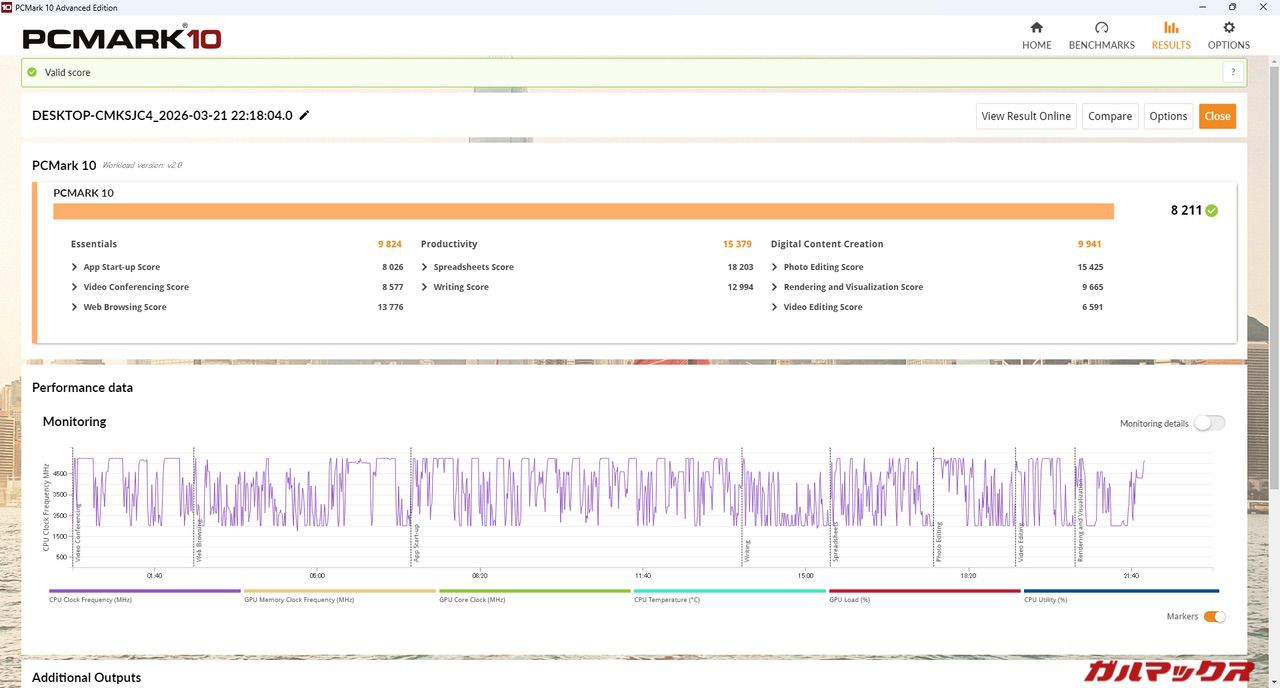This screenshot has height=688, width=1280.
Task: Open the Home section icon
Action: point(1036,28)
